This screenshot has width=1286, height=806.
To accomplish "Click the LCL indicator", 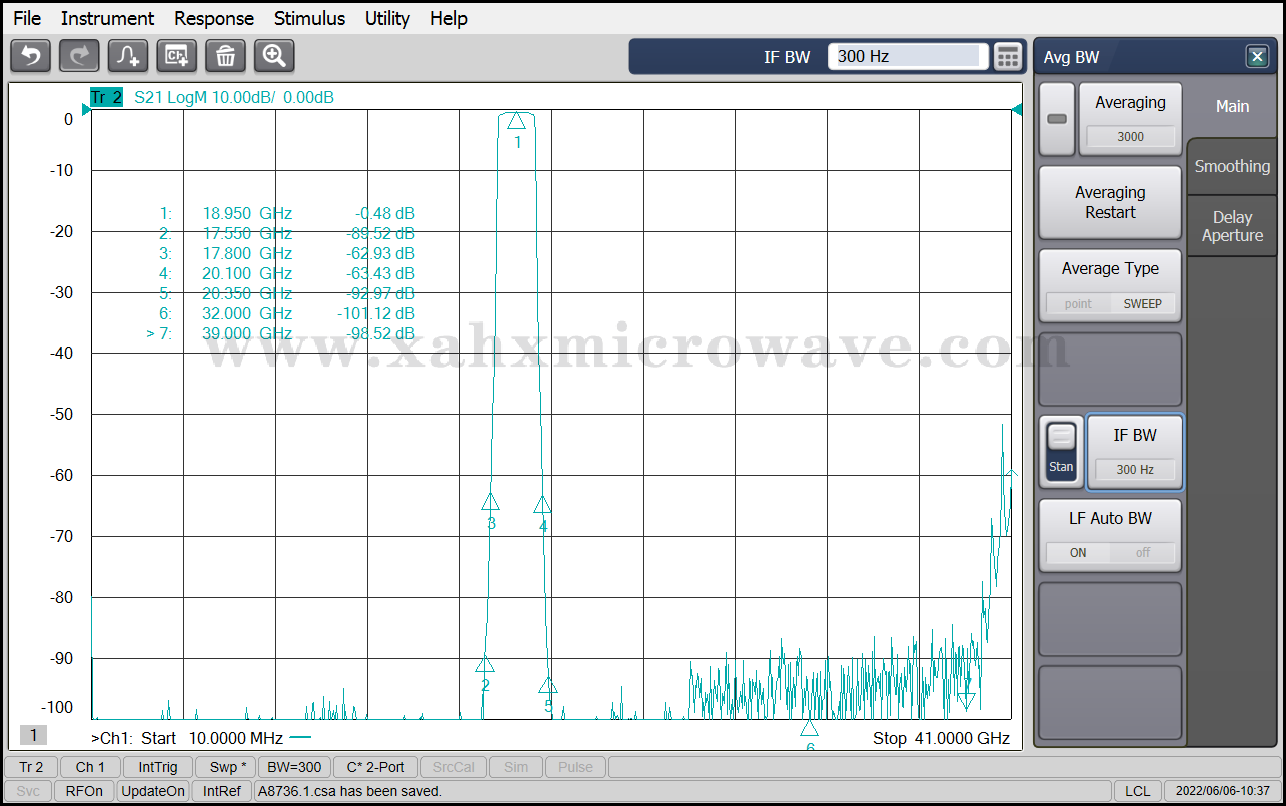I will click(1137, 791).
